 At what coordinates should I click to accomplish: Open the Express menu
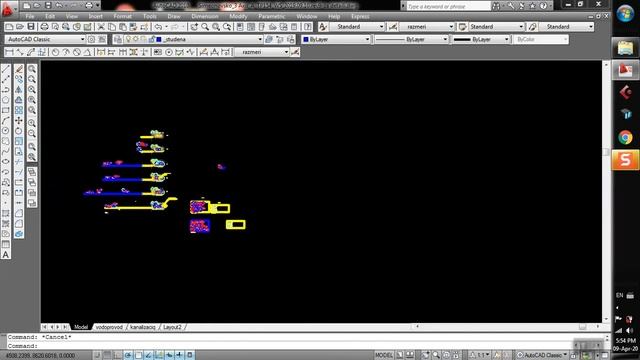(x=360, y=16)
